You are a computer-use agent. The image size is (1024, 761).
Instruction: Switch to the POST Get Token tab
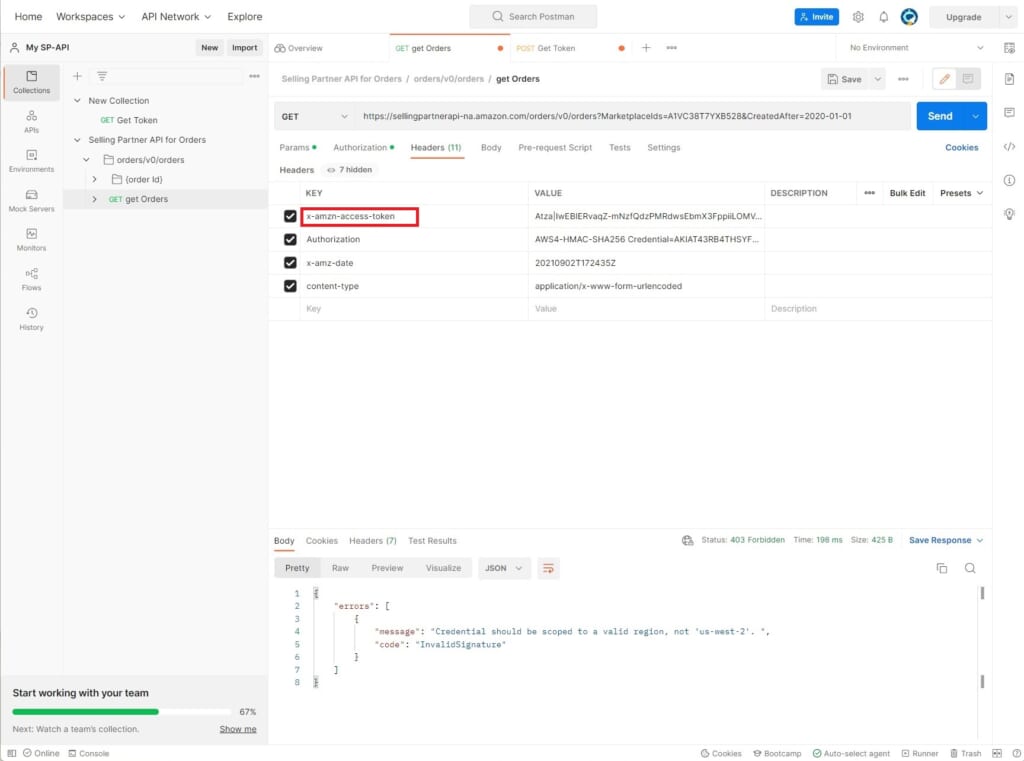point(568,48)
